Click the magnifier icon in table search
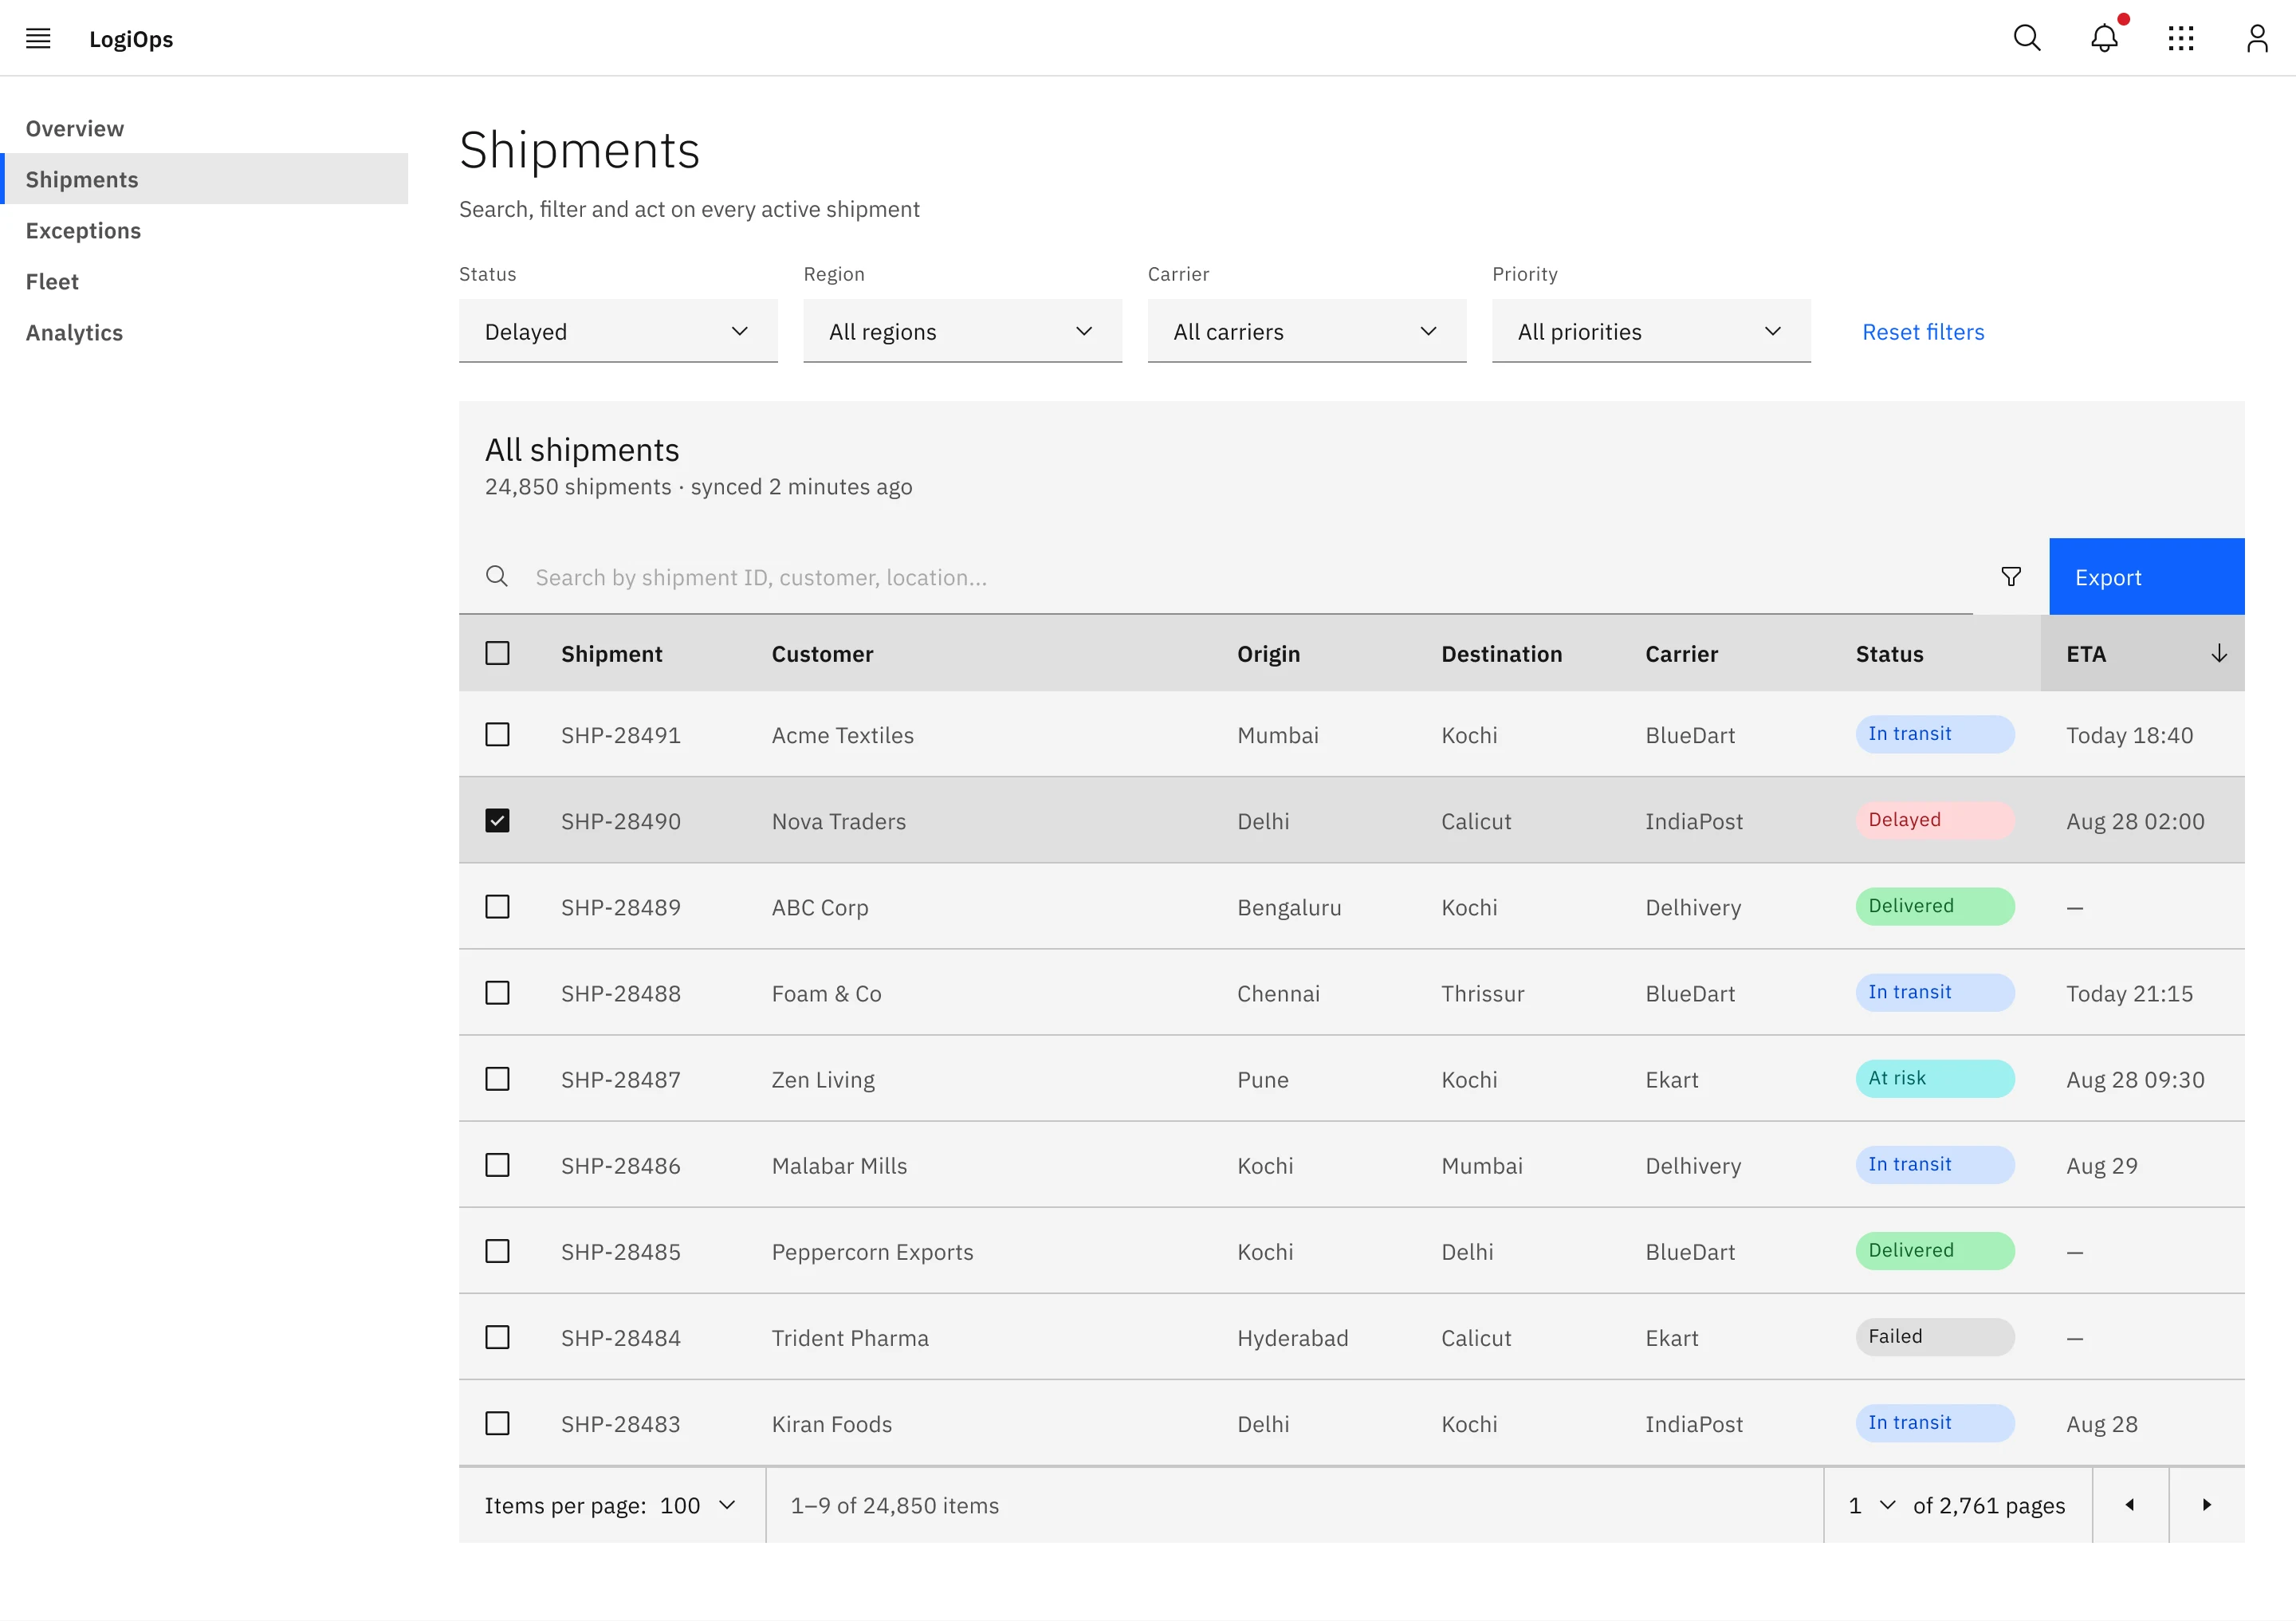Viewport: 2296px width, 1621px height. (x=497, y=577)
